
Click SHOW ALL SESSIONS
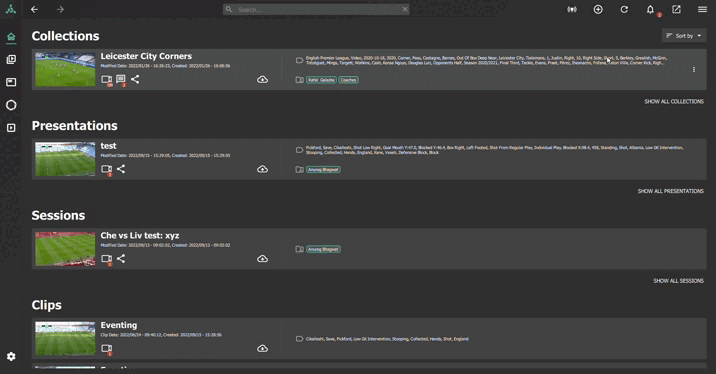[679, 281]
